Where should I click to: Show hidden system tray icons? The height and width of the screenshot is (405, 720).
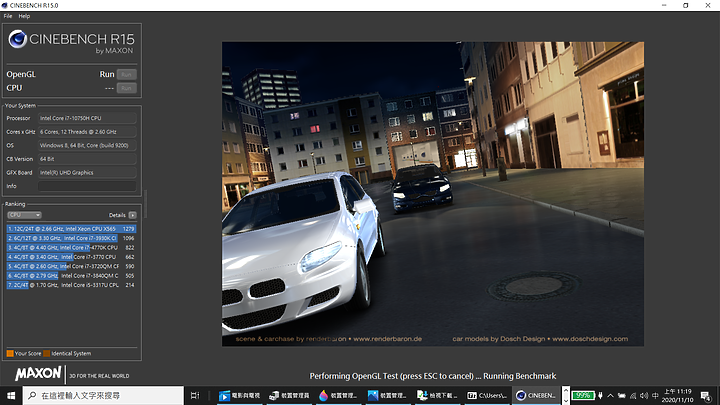tap(610, 395)
